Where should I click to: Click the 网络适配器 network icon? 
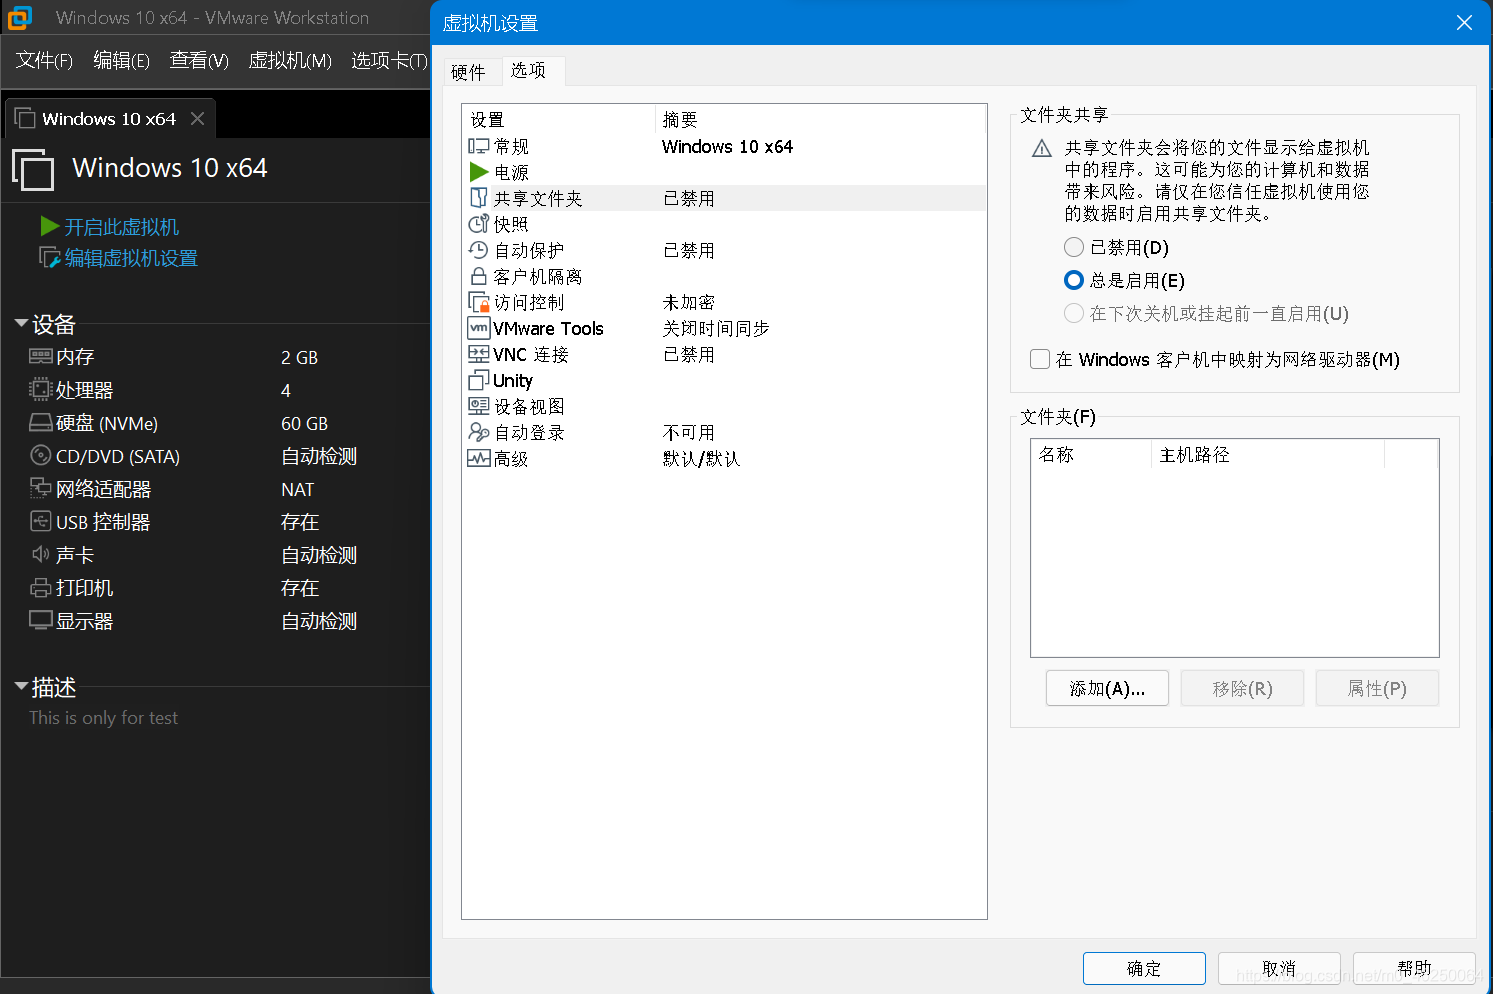pos(40,488)
